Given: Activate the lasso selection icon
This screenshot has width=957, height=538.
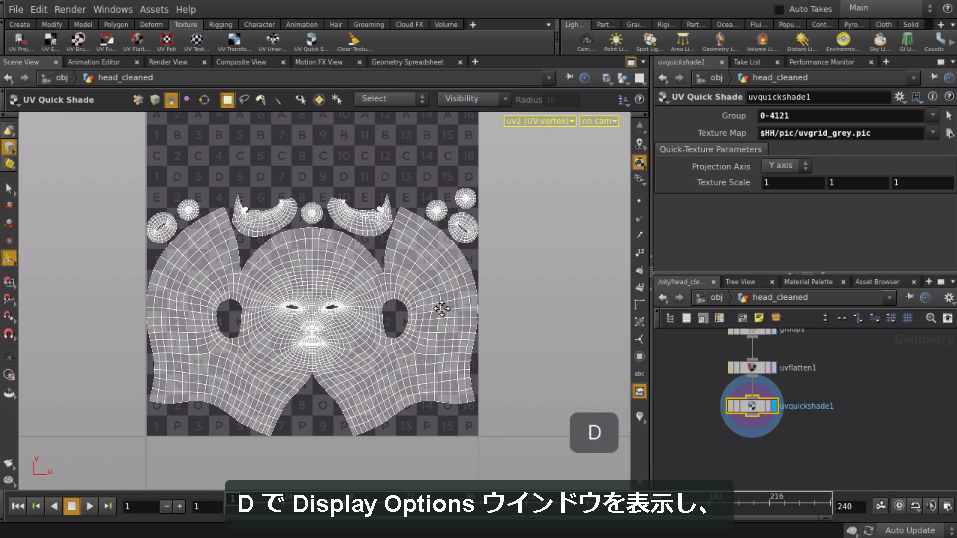Looking at the screenshot, I should [244, 100].
